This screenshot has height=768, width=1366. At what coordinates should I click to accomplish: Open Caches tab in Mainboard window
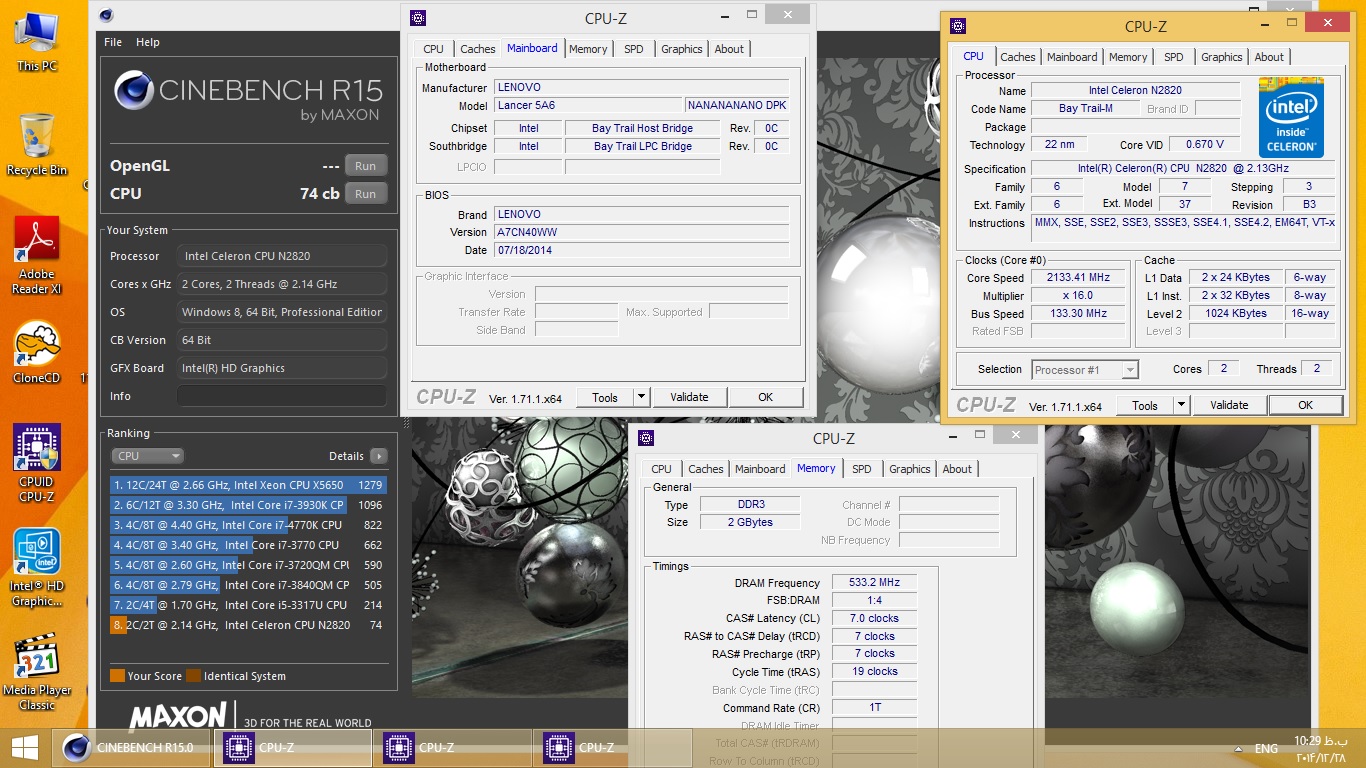(x=478, y=49)
